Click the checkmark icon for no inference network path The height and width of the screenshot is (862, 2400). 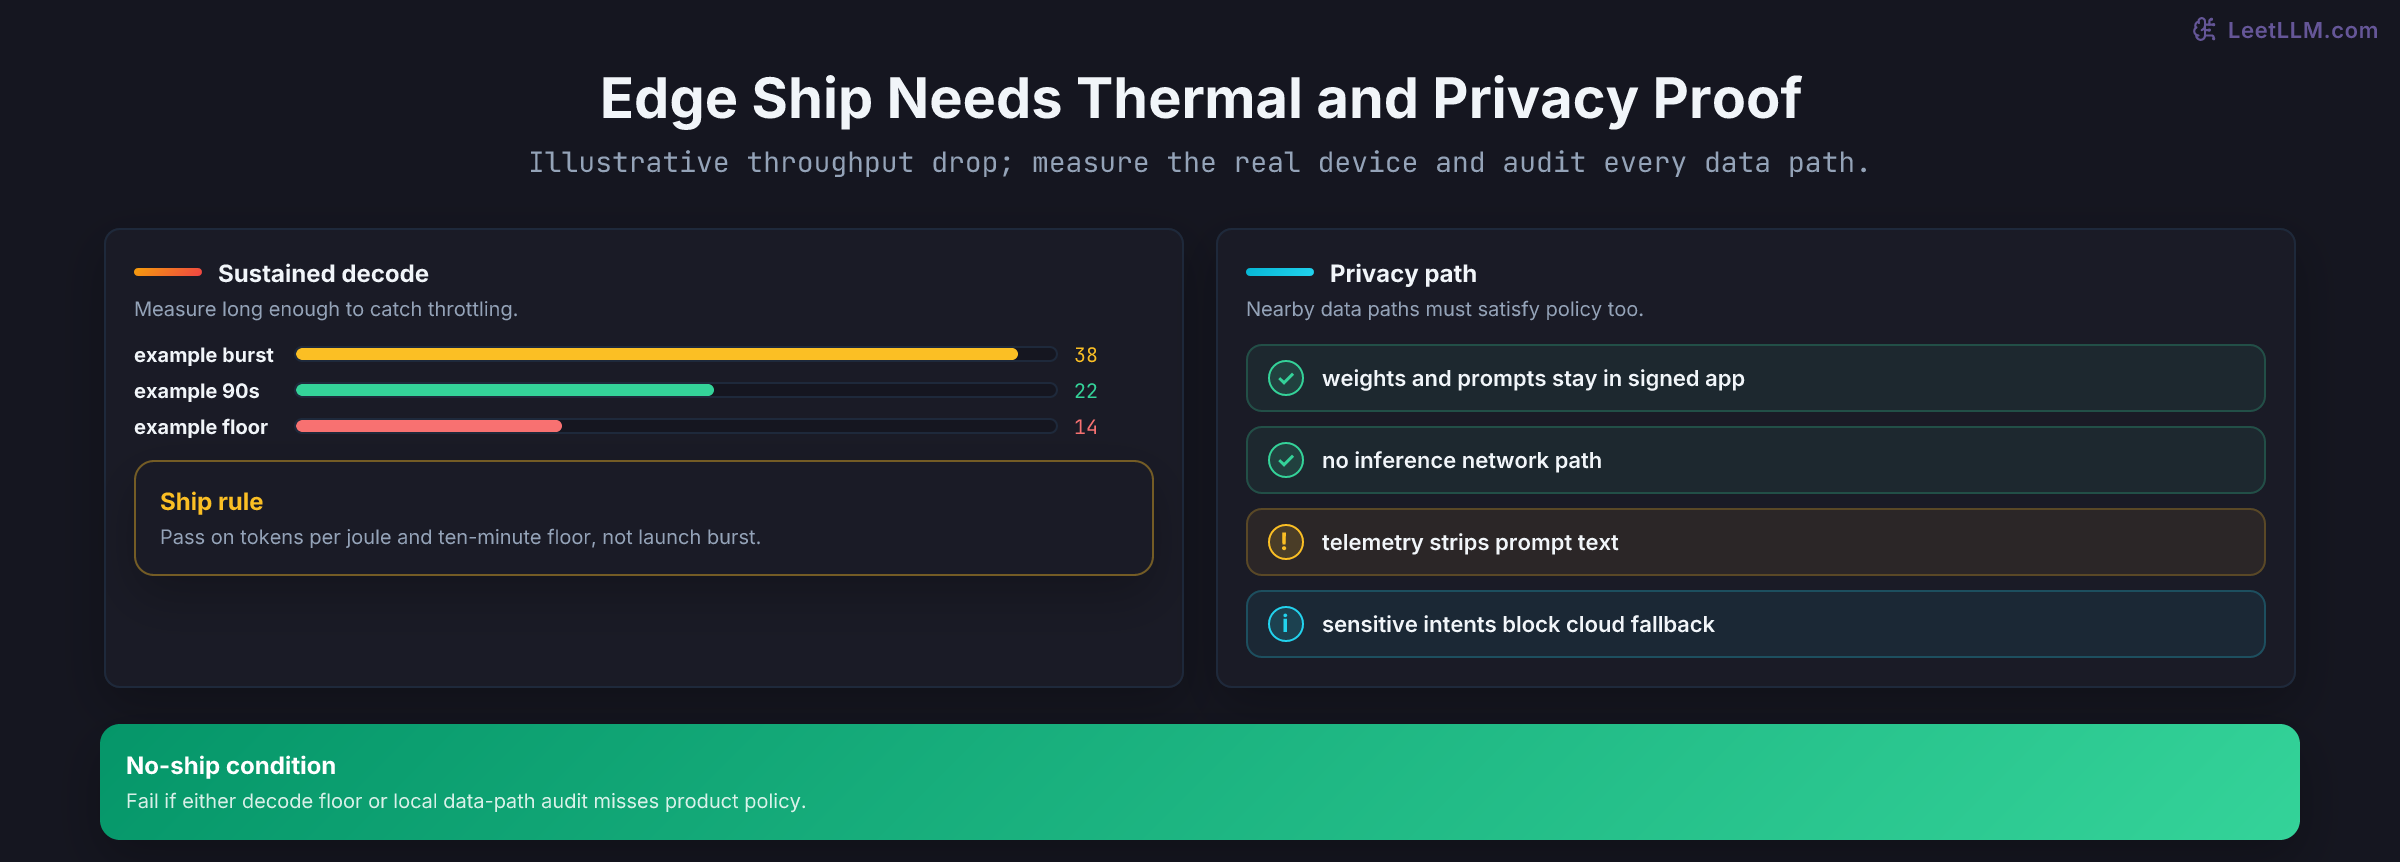(1285, 460)
